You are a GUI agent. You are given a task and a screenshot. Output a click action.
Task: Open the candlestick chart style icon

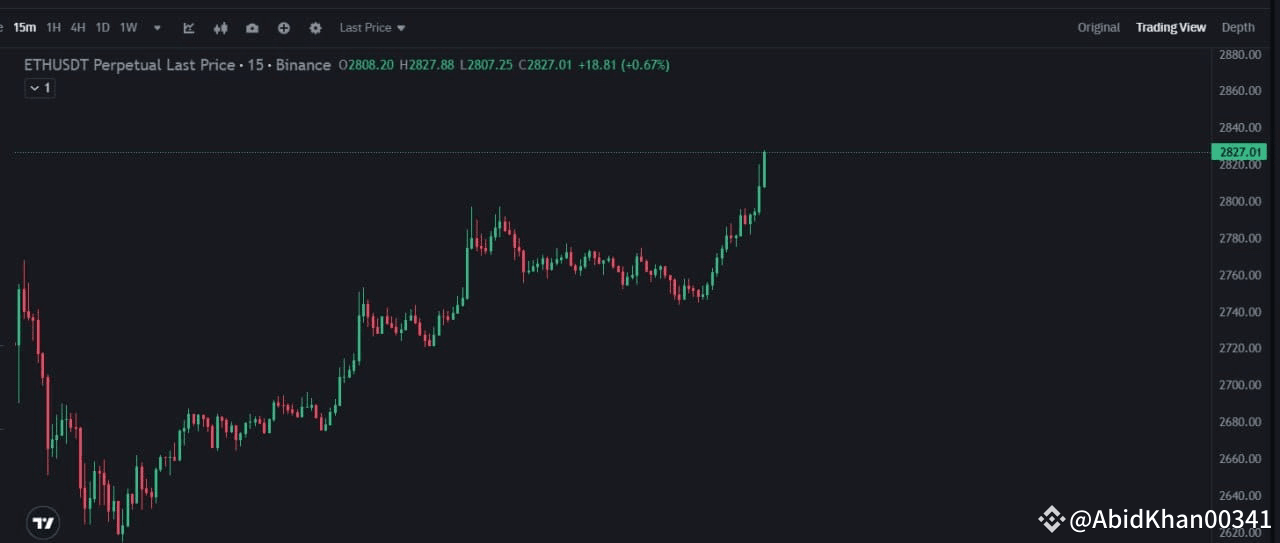pyautogui.click(x=221, y=28)
